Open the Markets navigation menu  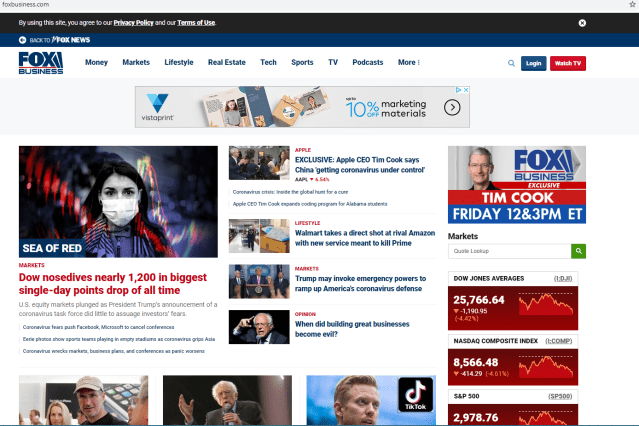(136, 62)
